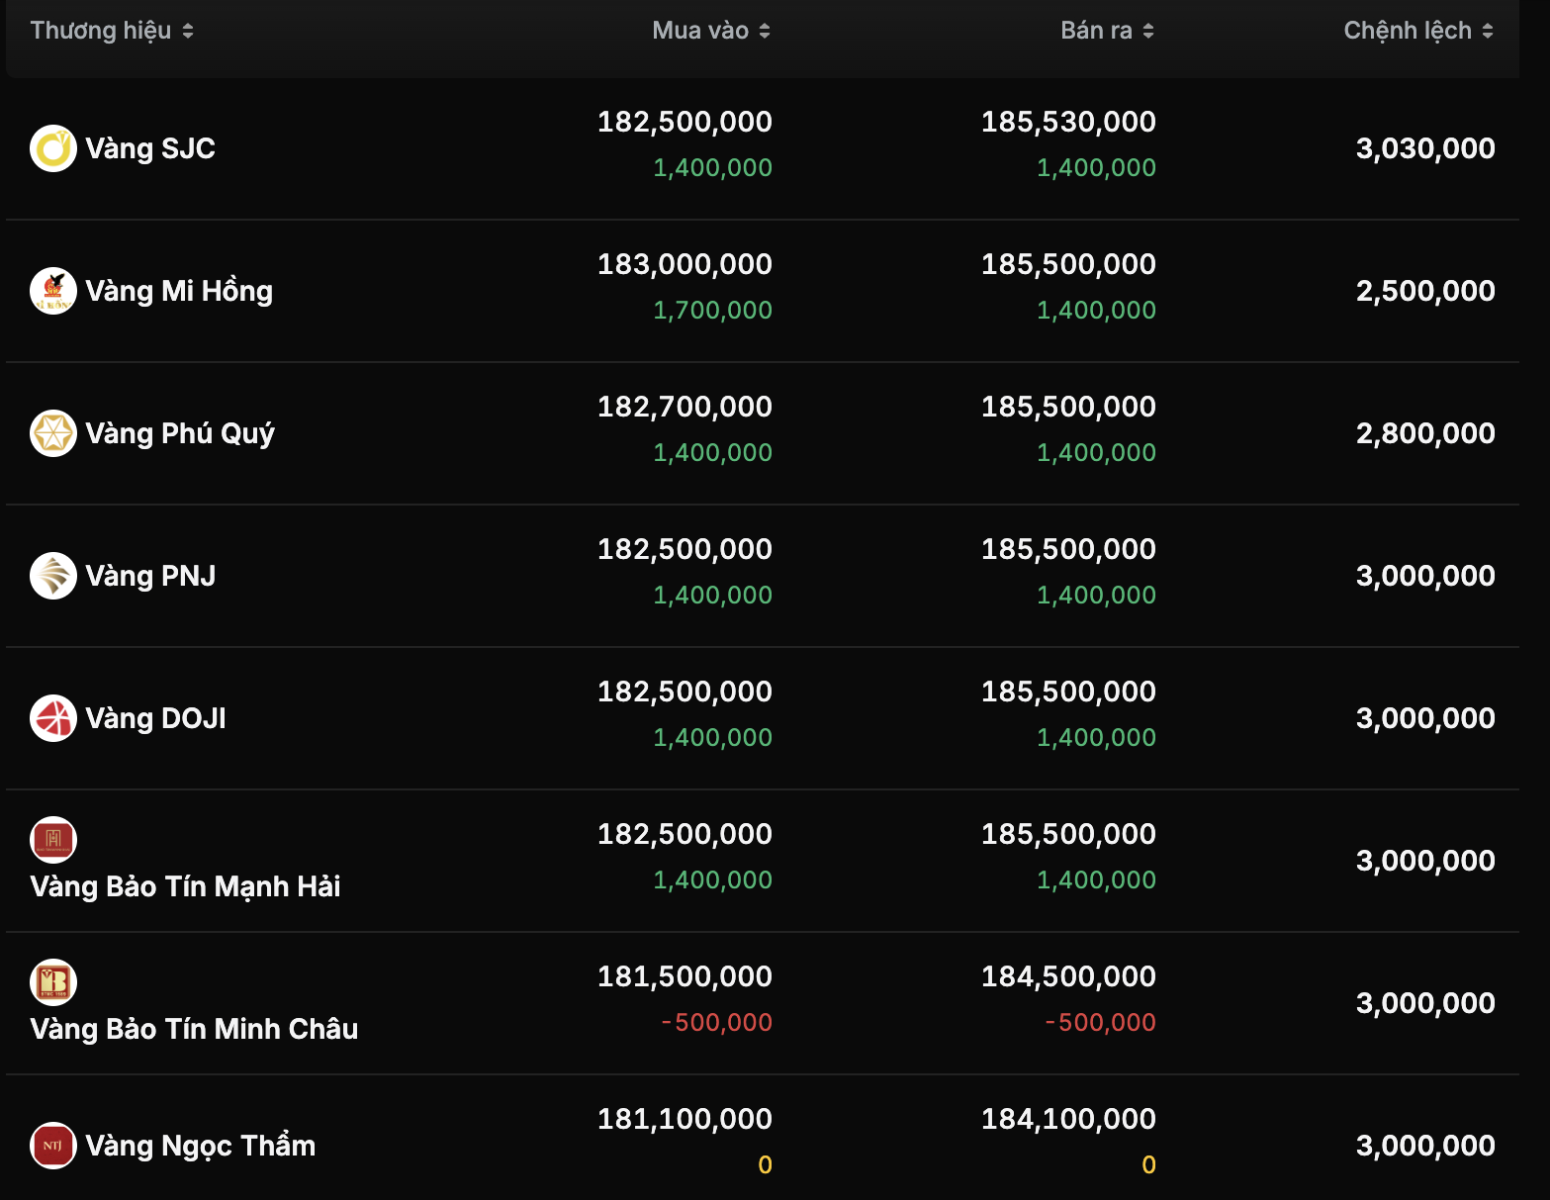Click the Vàng Ngọc Thẩm logo icon
This screenshot has width=1550, height=1200.
tap(53, 1146)
